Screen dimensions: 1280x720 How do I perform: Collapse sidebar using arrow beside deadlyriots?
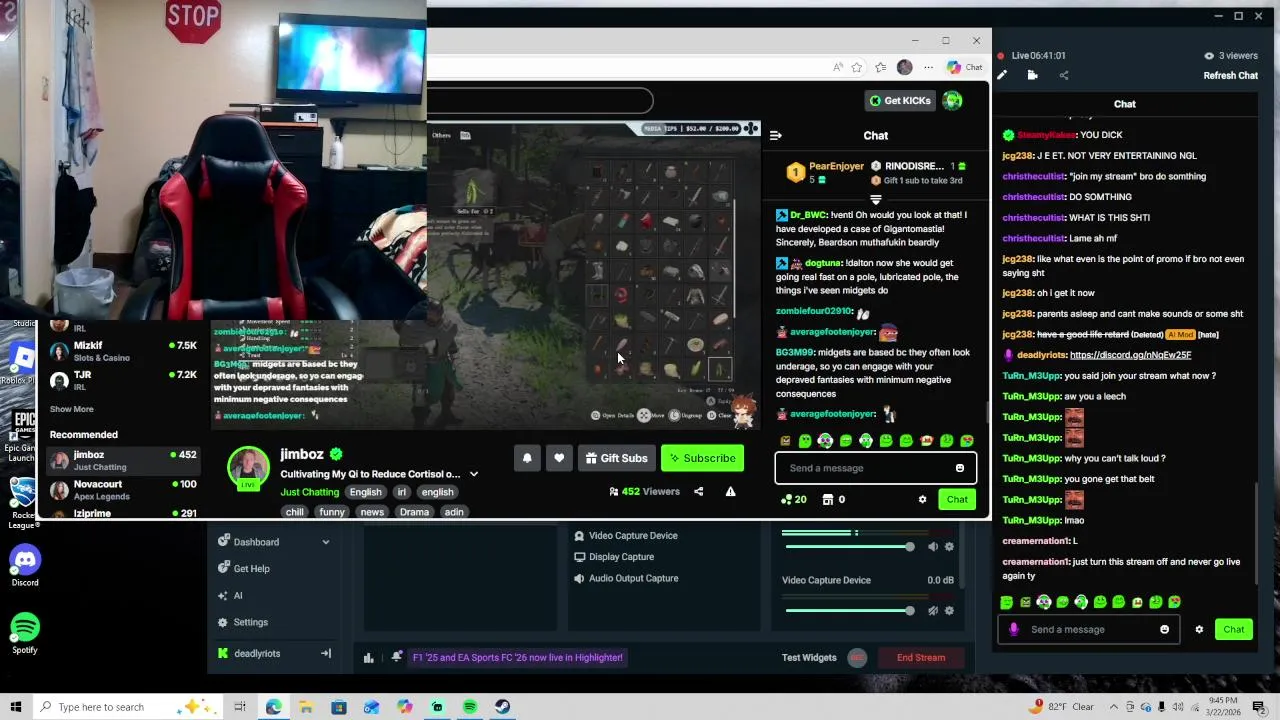tap(325, 653)
